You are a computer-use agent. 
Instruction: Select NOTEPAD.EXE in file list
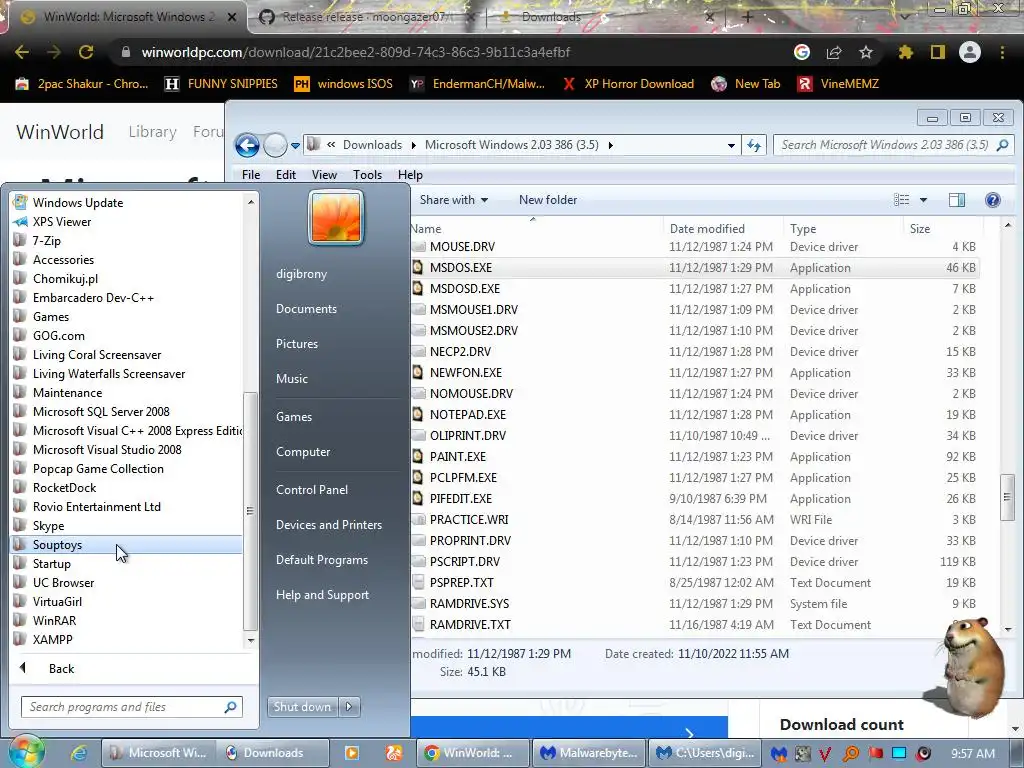468,415
